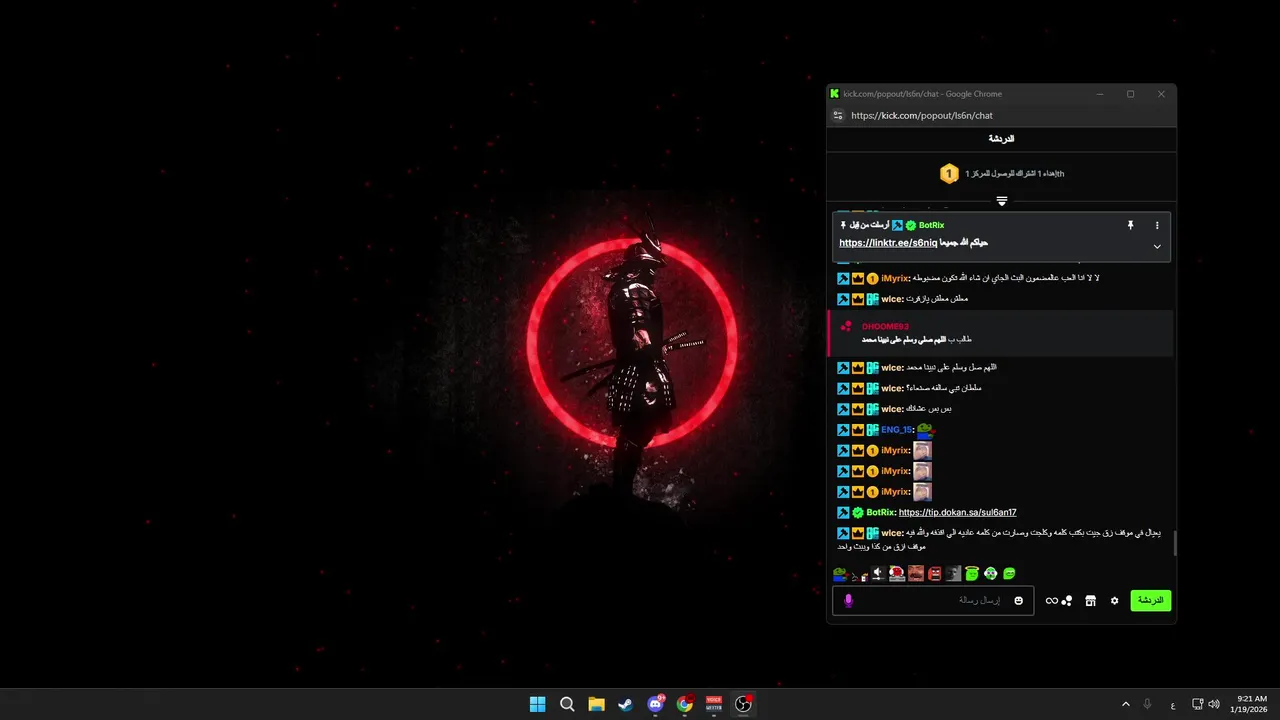Open Discord from the taskbar
Screen dimensions: 1280x720
pos(655,704)
